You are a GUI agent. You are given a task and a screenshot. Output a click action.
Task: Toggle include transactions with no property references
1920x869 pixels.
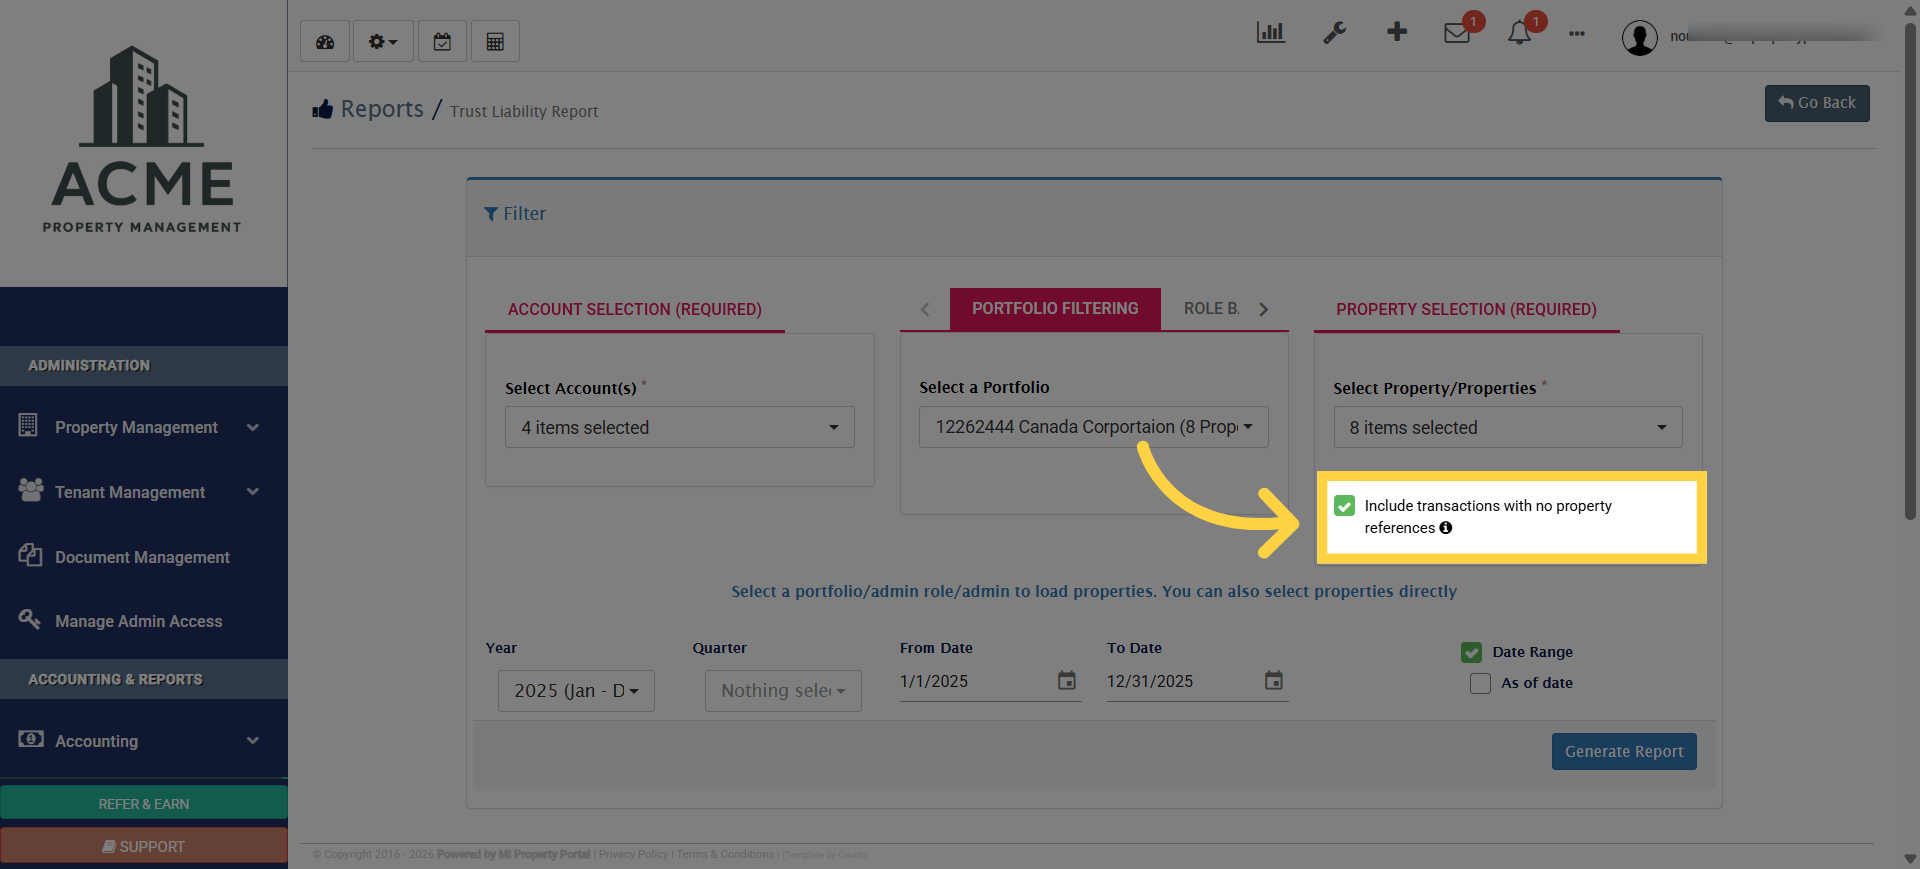pos(1345,506)
